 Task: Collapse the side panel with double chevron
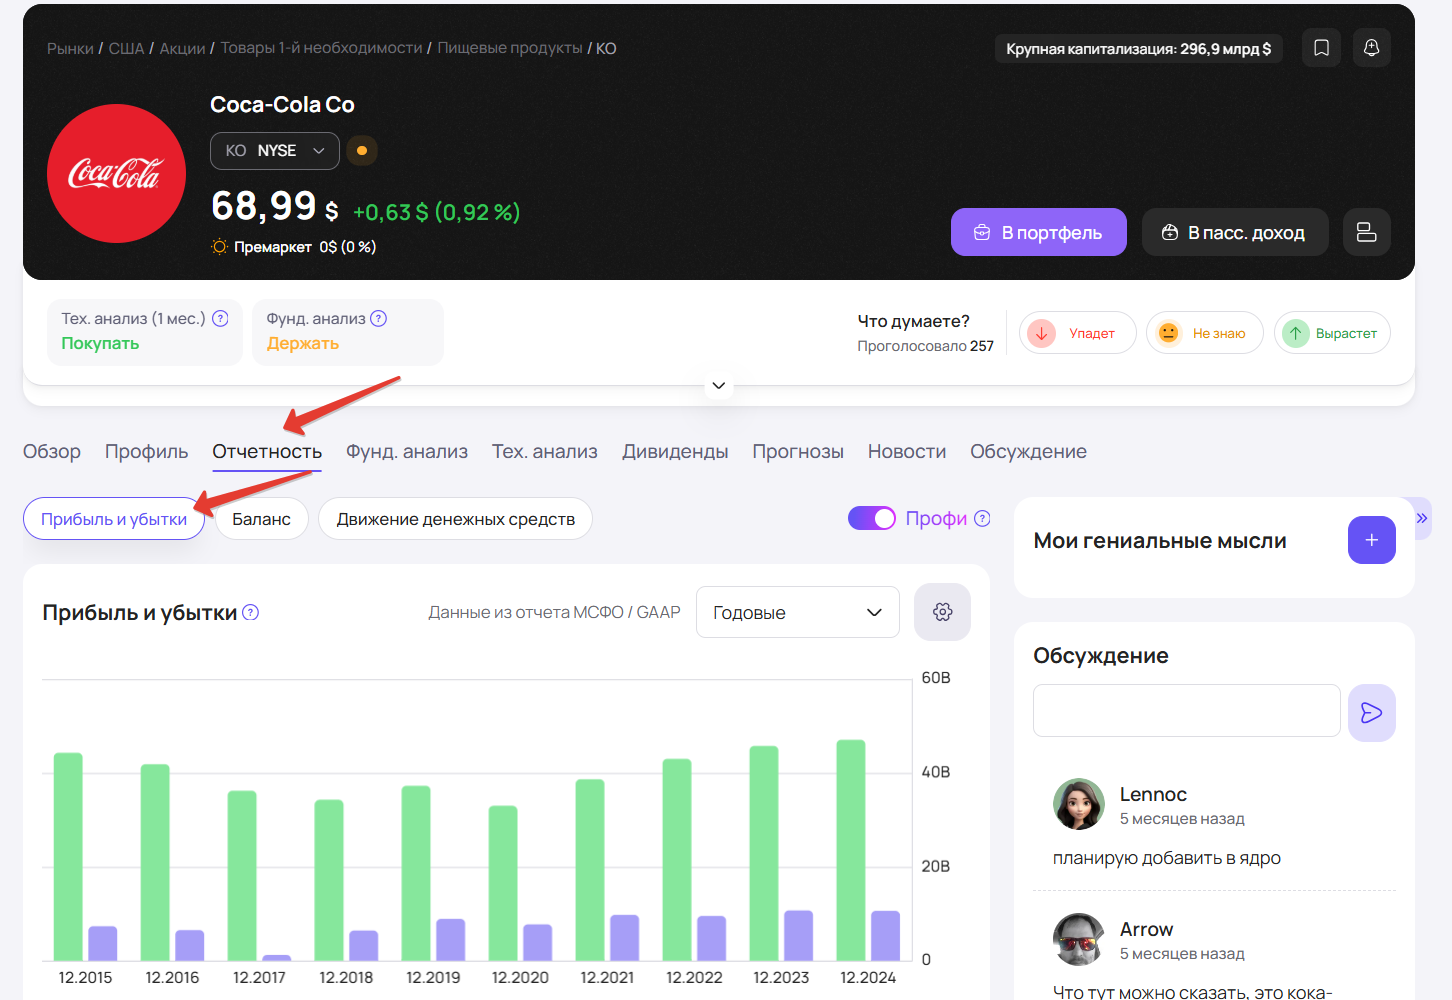(1422, 518)
